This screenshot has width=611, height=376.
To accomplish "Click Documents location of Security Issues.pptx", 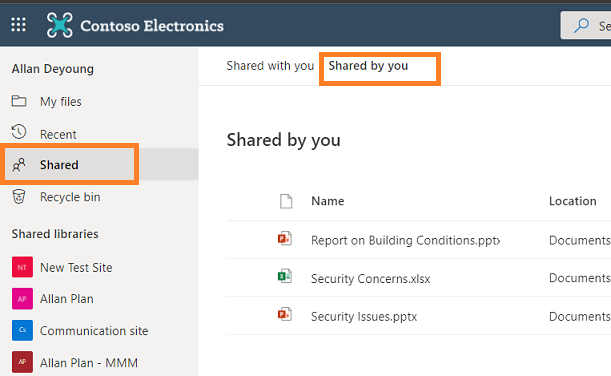I will point(579,316).
